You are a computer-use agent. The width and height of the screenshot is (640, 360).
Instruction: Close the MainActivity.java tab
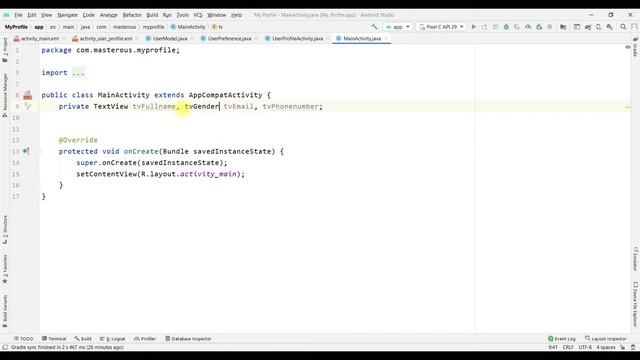point(386,38)
